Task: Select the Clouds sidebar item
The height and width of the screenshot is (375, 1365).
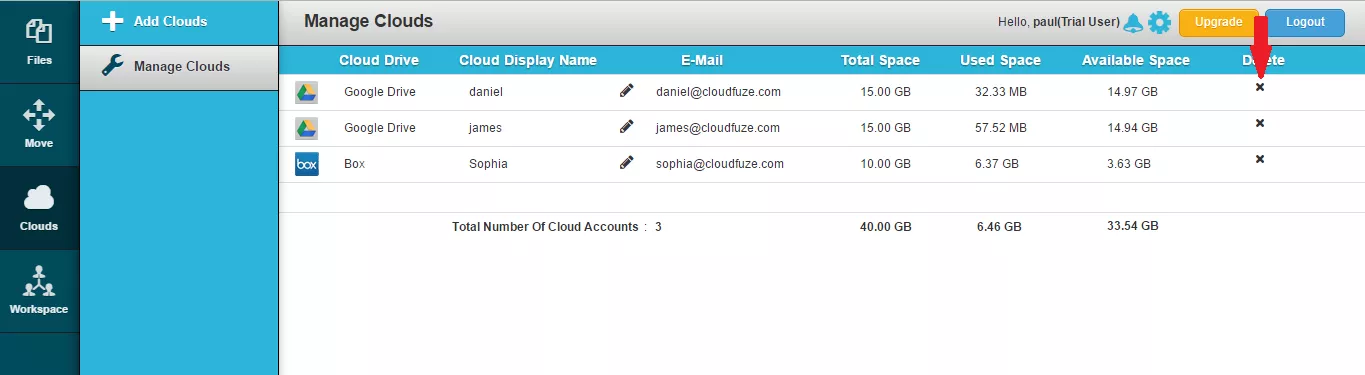Action: 39,208
